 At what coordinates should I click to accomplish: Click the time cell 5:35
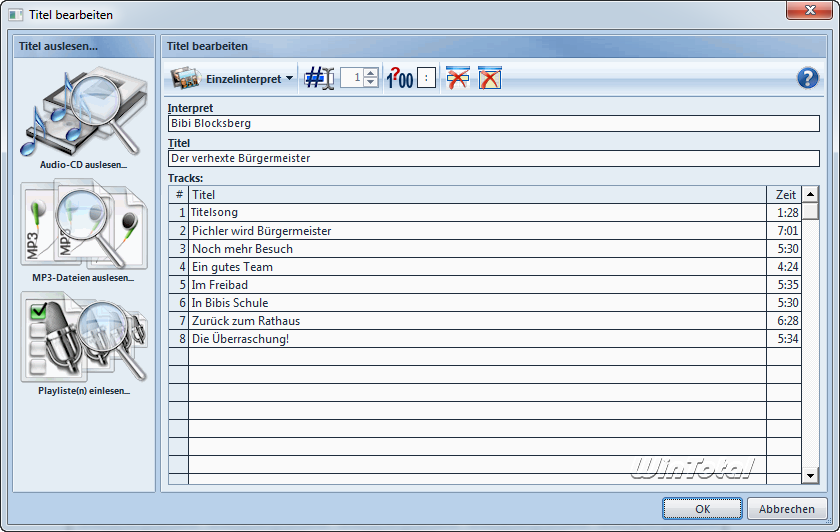point(784,284)
